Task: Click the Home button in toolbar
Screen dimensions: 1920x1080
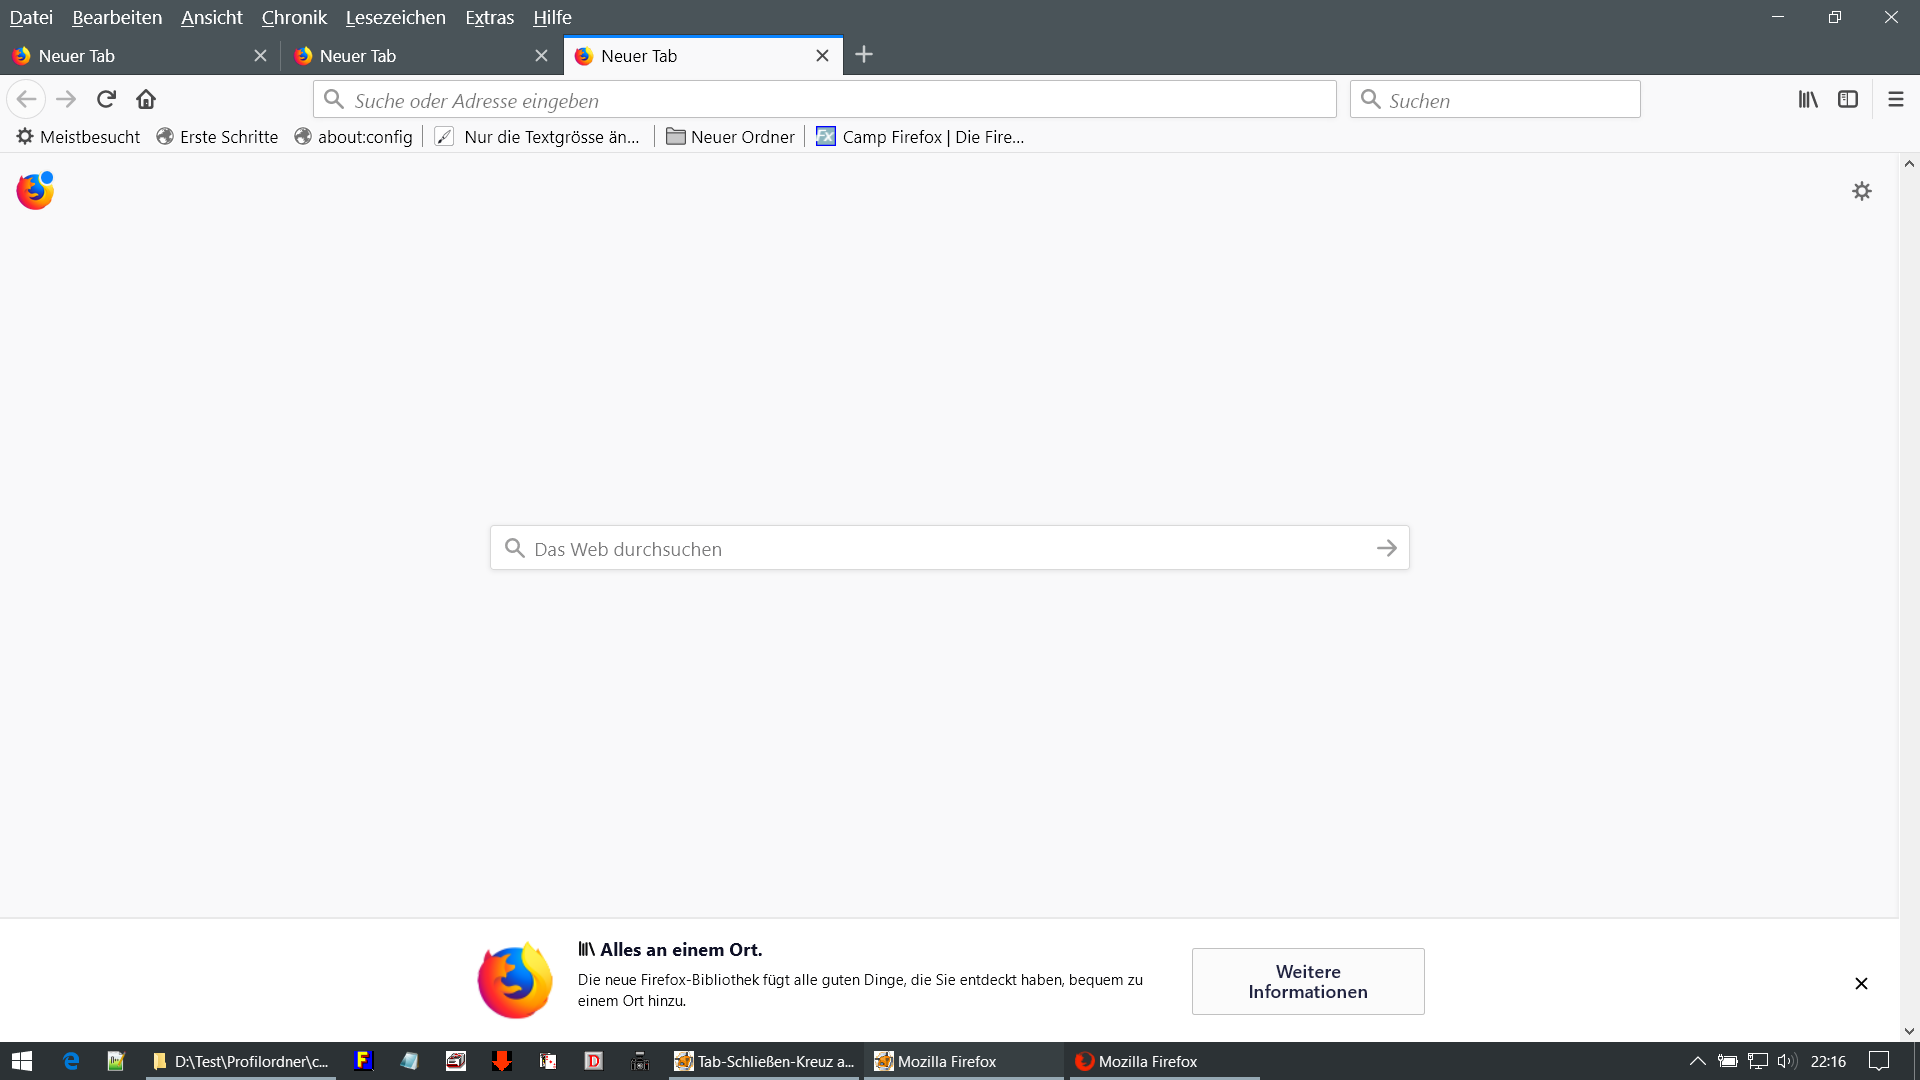Action: (146, 99)
